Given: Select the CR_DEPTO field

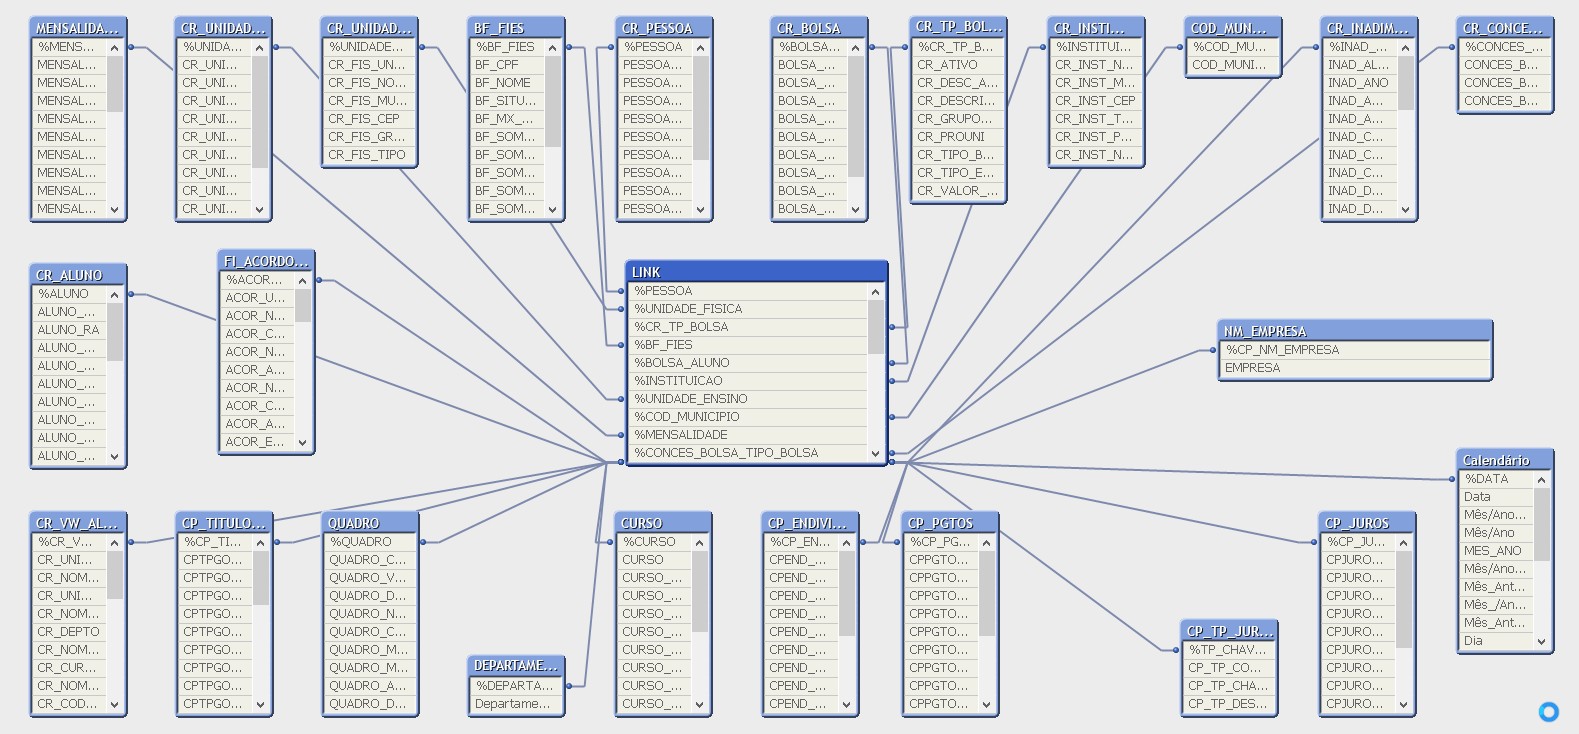Looking at the screenshot, I should [70, 632].
